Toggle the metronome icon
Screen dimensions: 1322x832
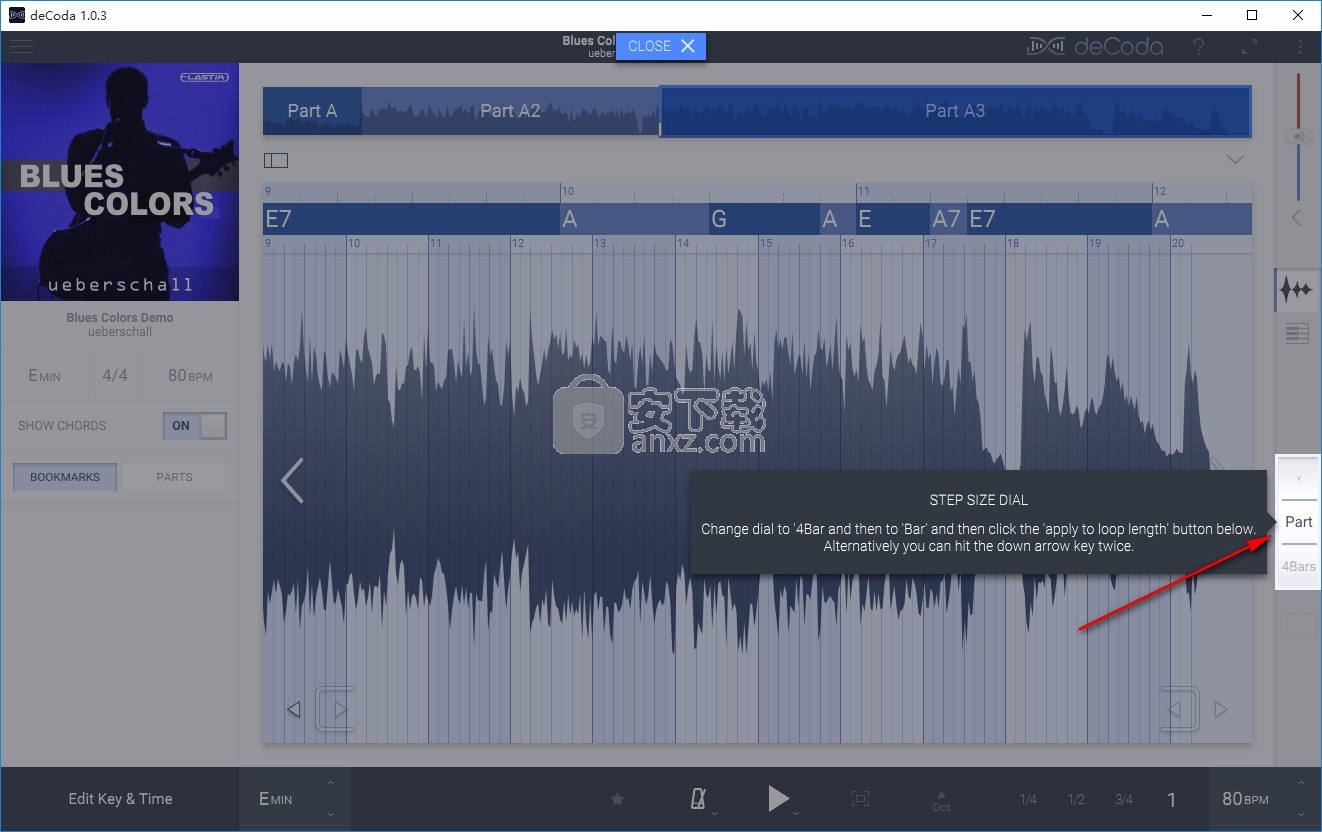[699, 798]
